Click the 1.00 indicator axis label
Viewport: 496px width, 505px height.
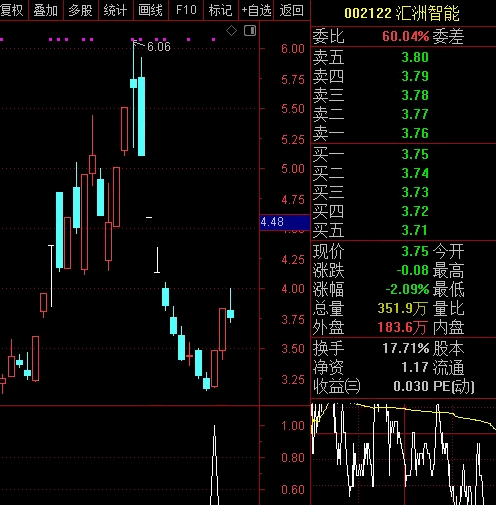[293, 426]
